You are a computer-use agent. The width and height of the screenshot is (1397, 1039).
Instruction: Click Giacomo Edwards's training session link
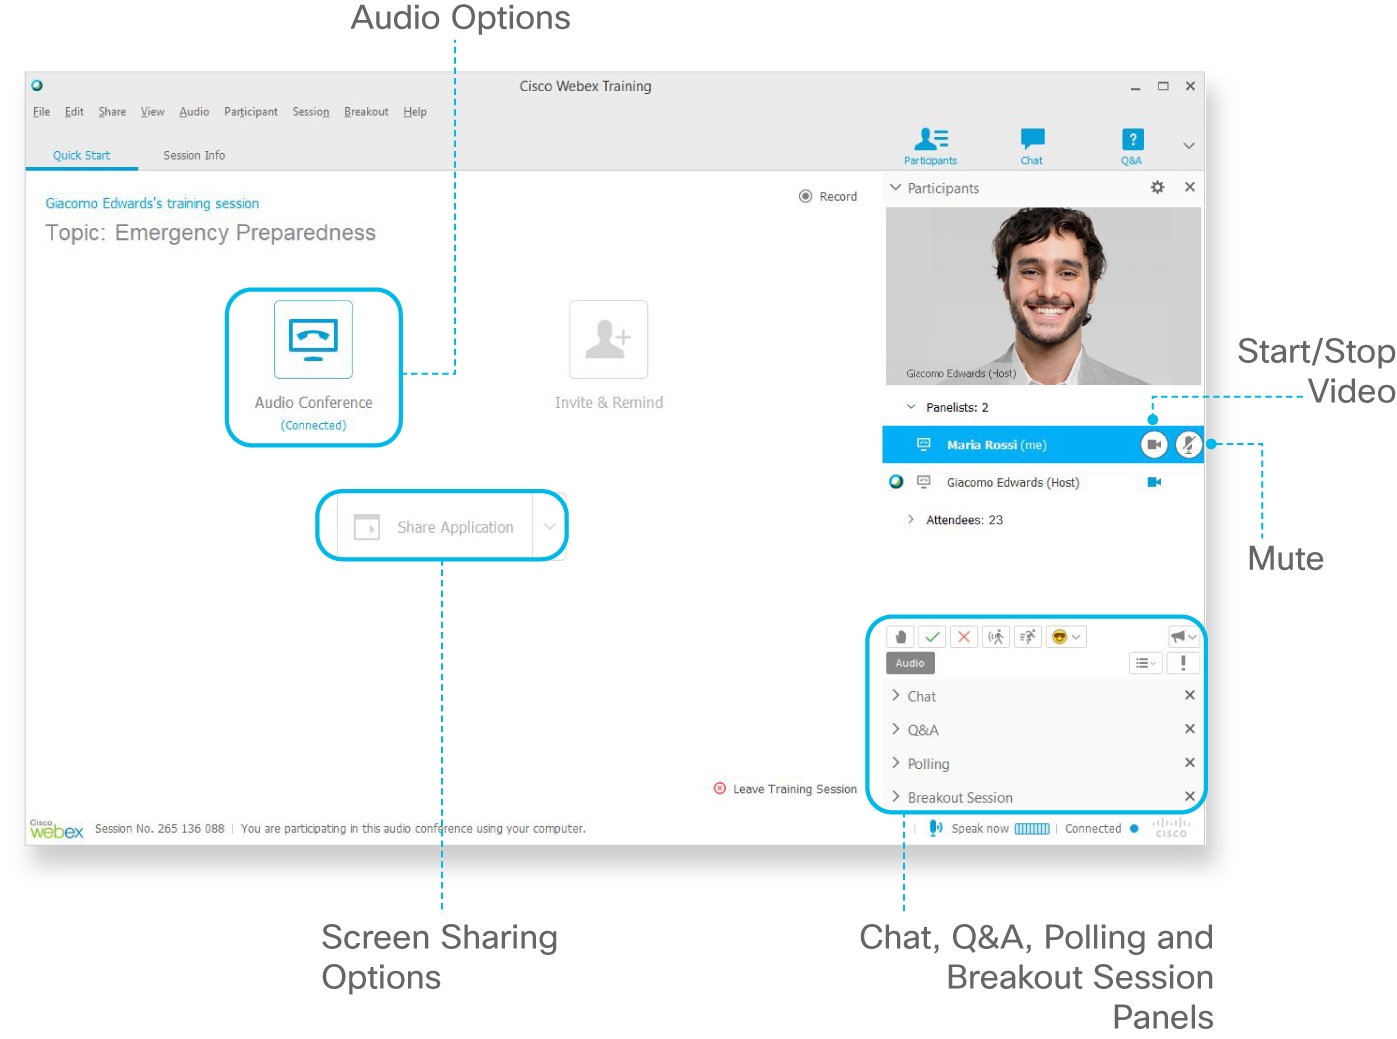coord(152,203)
